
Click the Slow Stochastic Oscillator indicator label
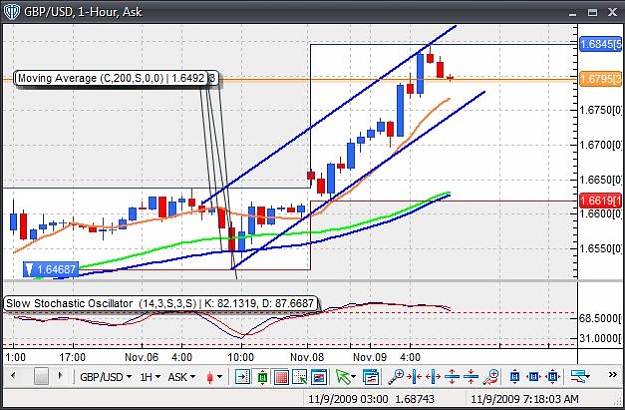pos(160,304)
